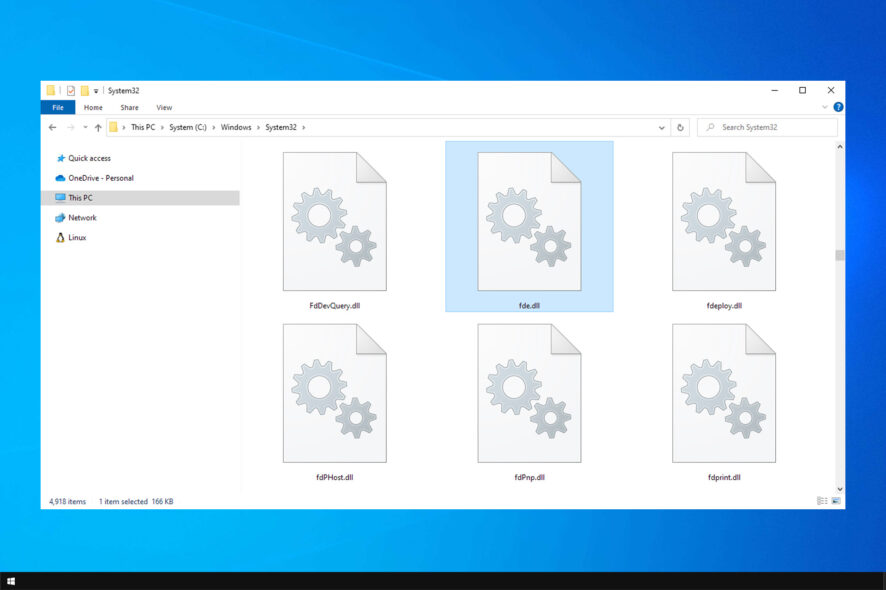Viewport: 886px width, 590px height.
Task: Navigate to This PC breadcrumb
Action: coord(143,127)
